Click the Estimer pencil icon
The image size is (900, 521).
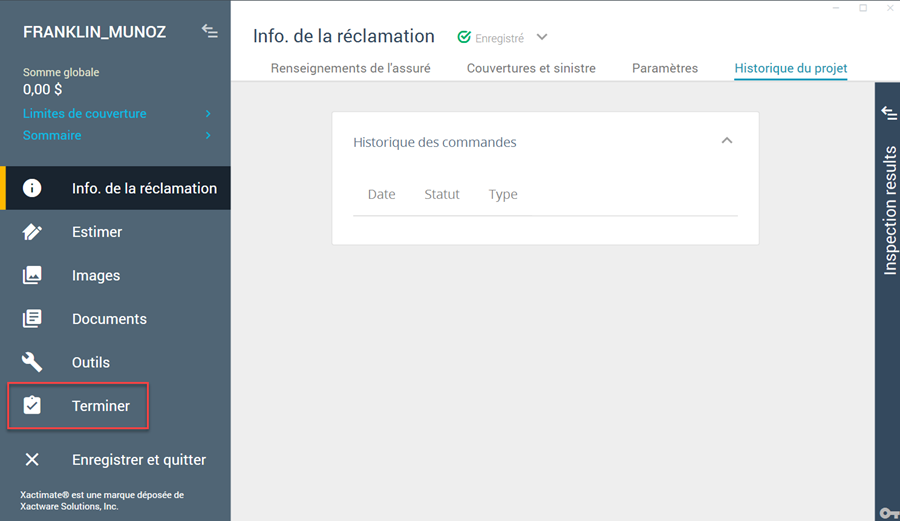coord(32,232)
